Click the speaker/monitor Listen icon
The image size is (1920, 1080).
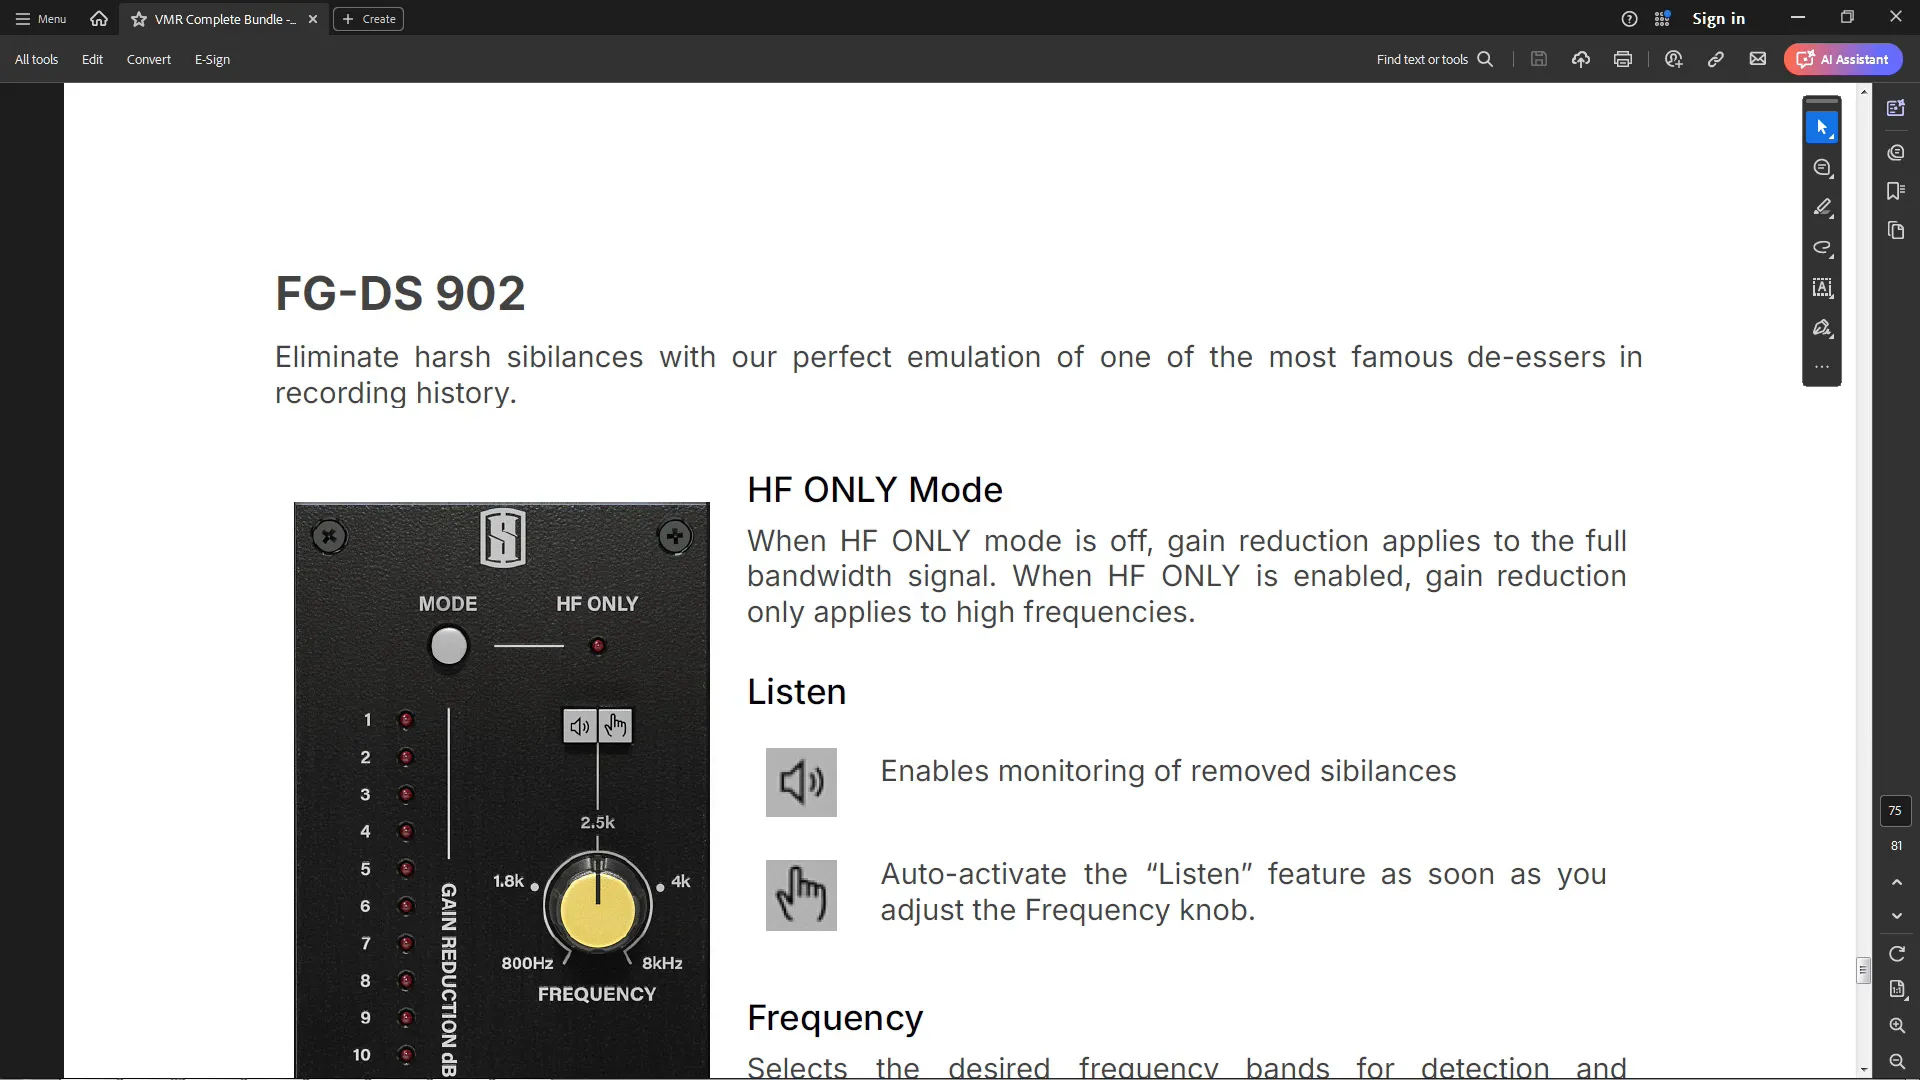(580, 727)
